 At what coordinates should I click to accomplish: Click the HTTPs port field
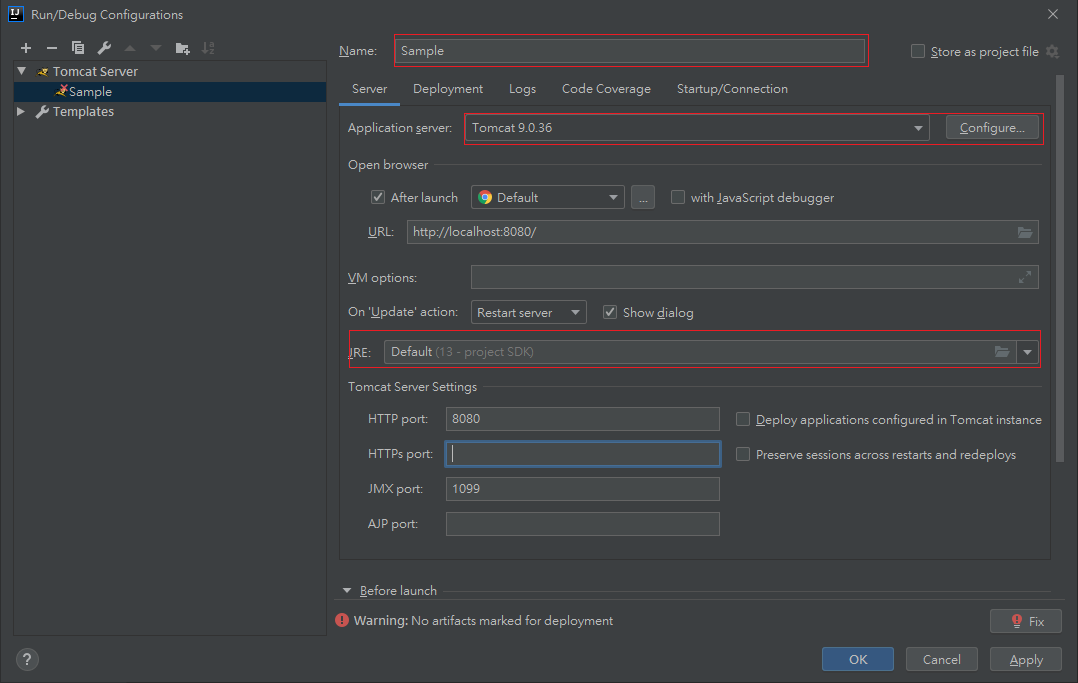(x=582, y=454)
